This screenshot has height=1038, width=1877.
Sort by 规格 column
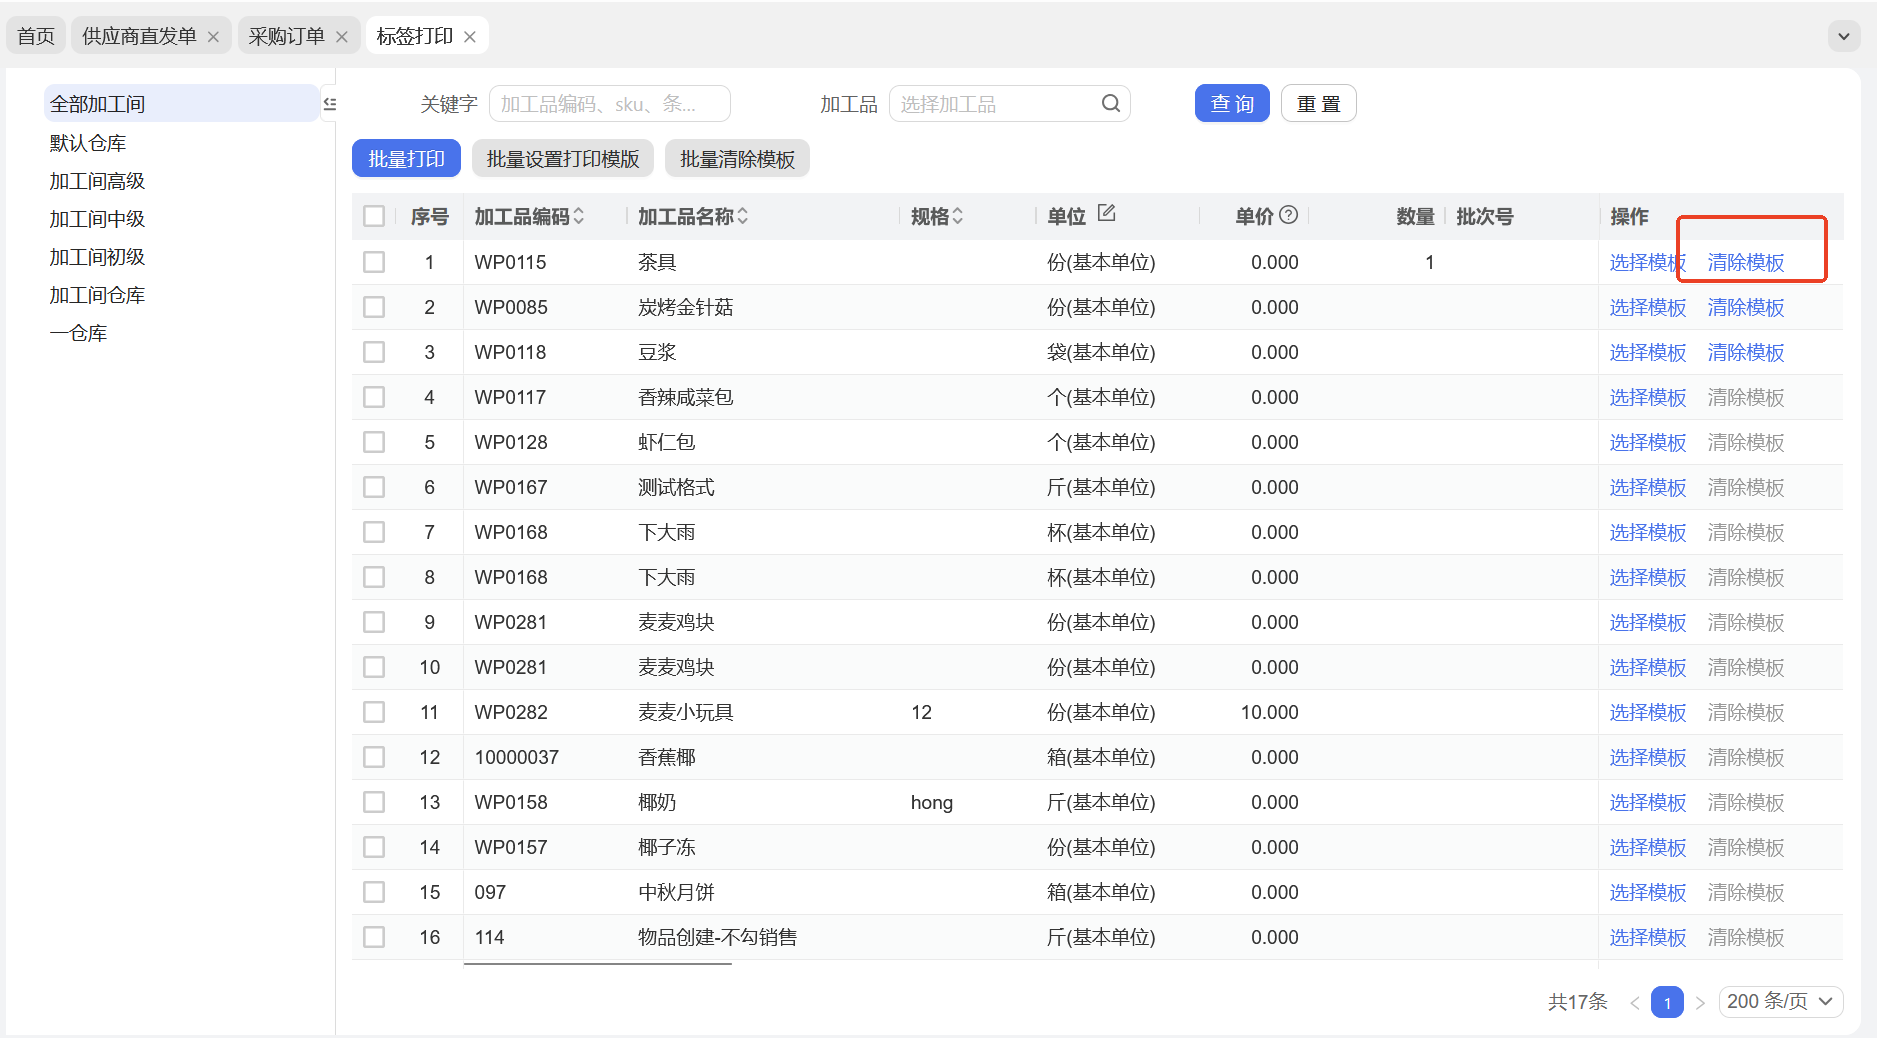pos(958,216)
